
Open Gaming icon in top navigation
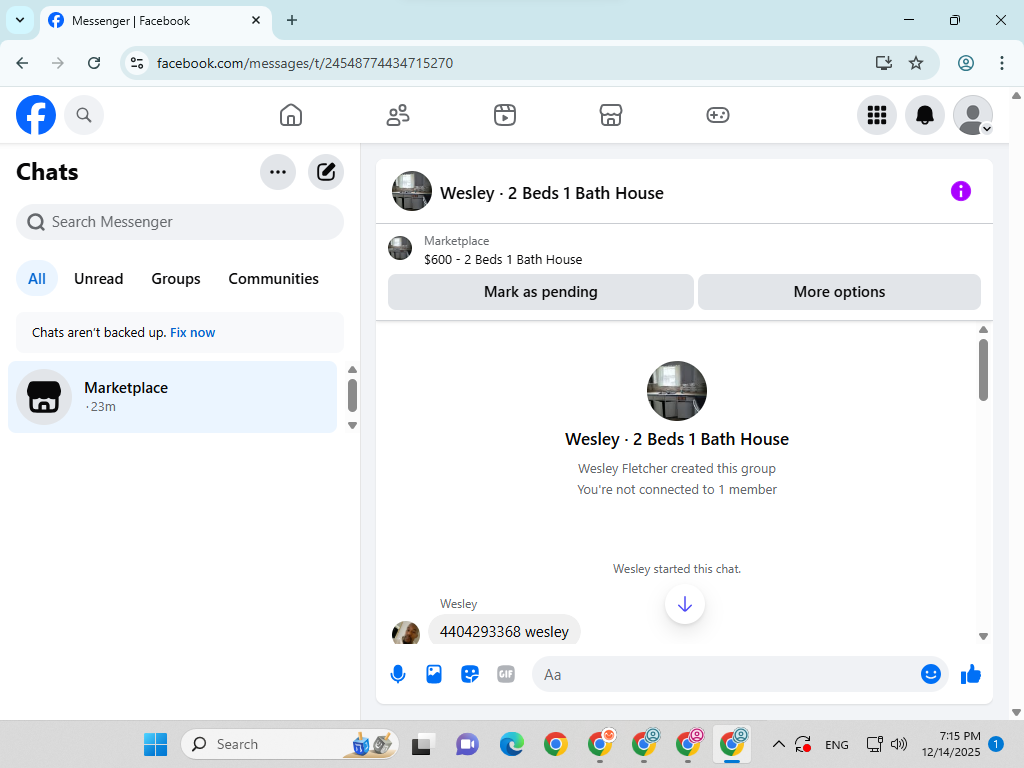718,115
